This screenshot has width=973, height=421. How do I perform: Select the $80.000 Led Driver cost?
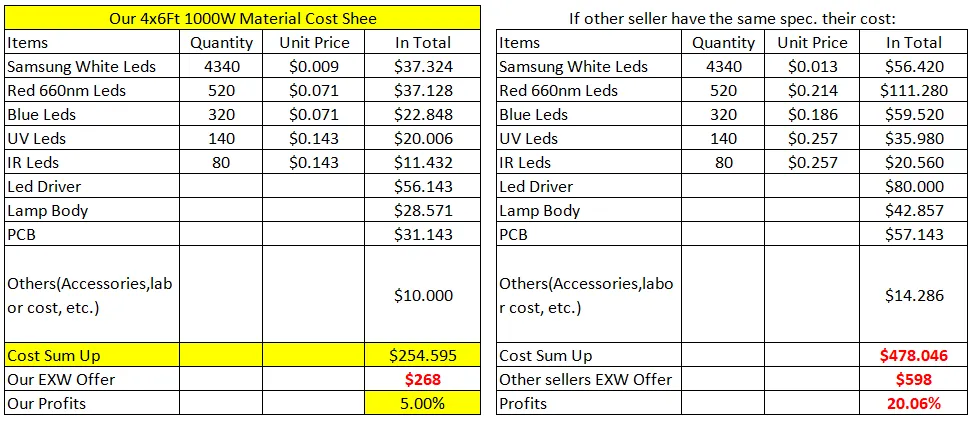[914, 187]
